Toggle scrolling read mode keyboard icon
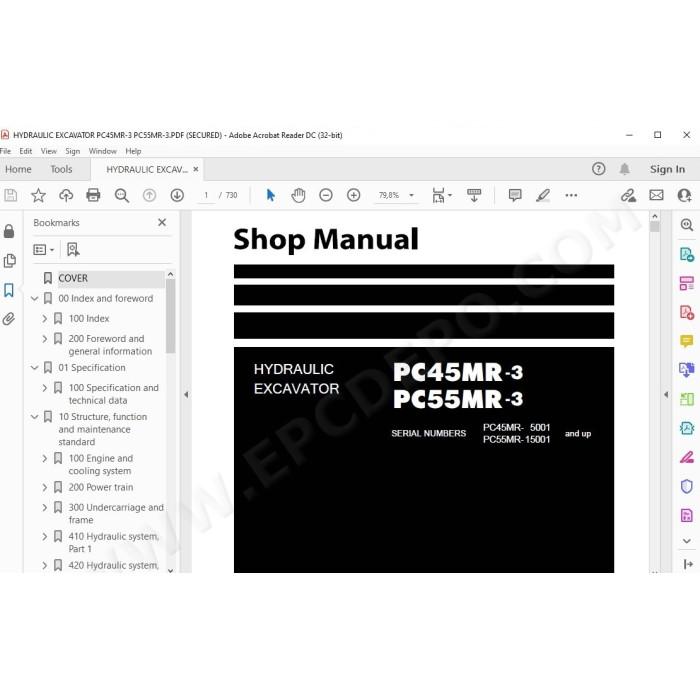This screenshot has width=700, height=700. (x=474, y=195)
